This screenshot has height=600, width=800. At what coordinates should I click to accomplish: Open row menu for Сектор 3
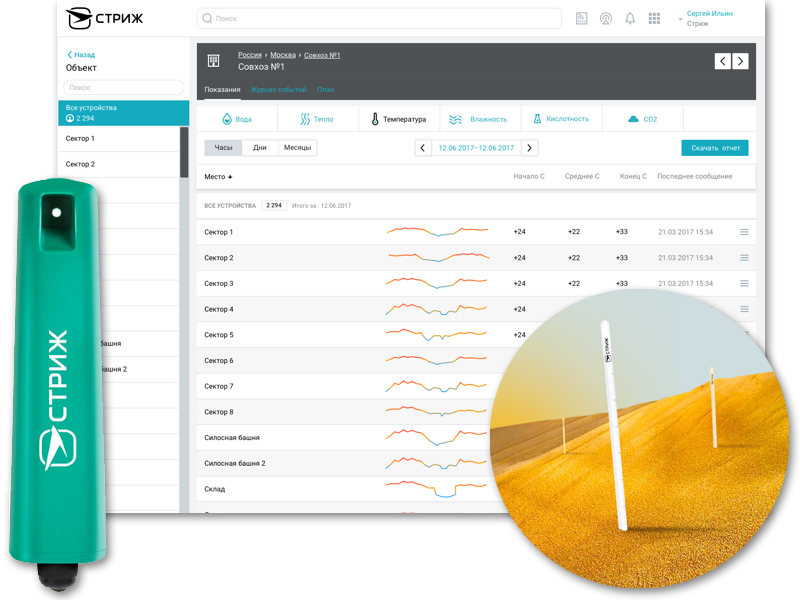[744, 283]
